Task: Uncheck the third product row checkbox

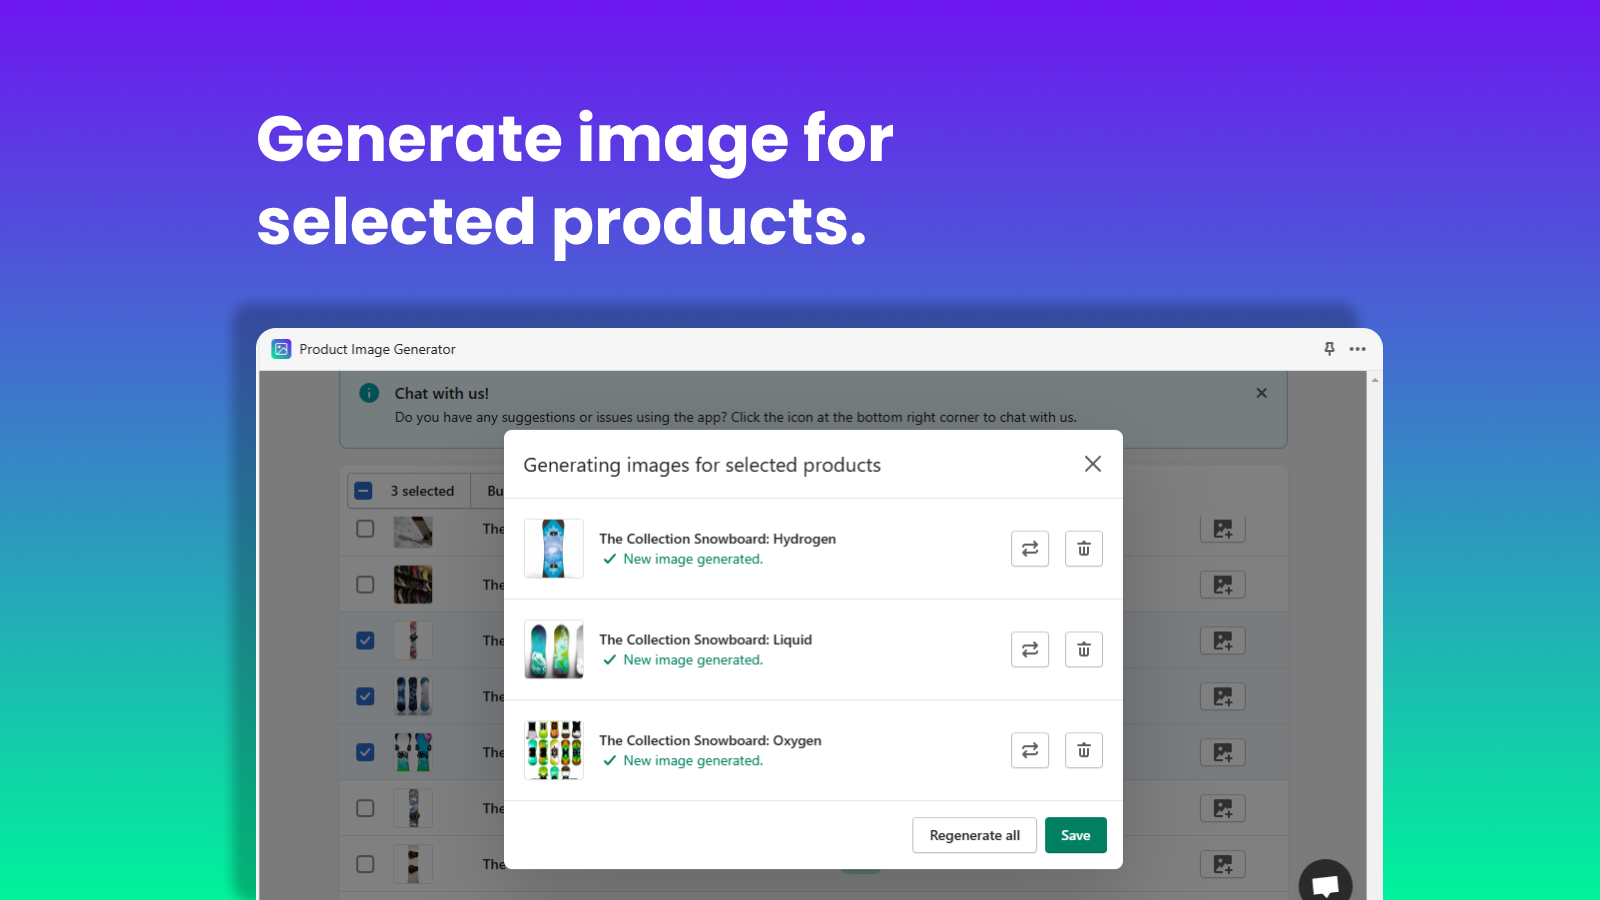Action: point(365,640)
